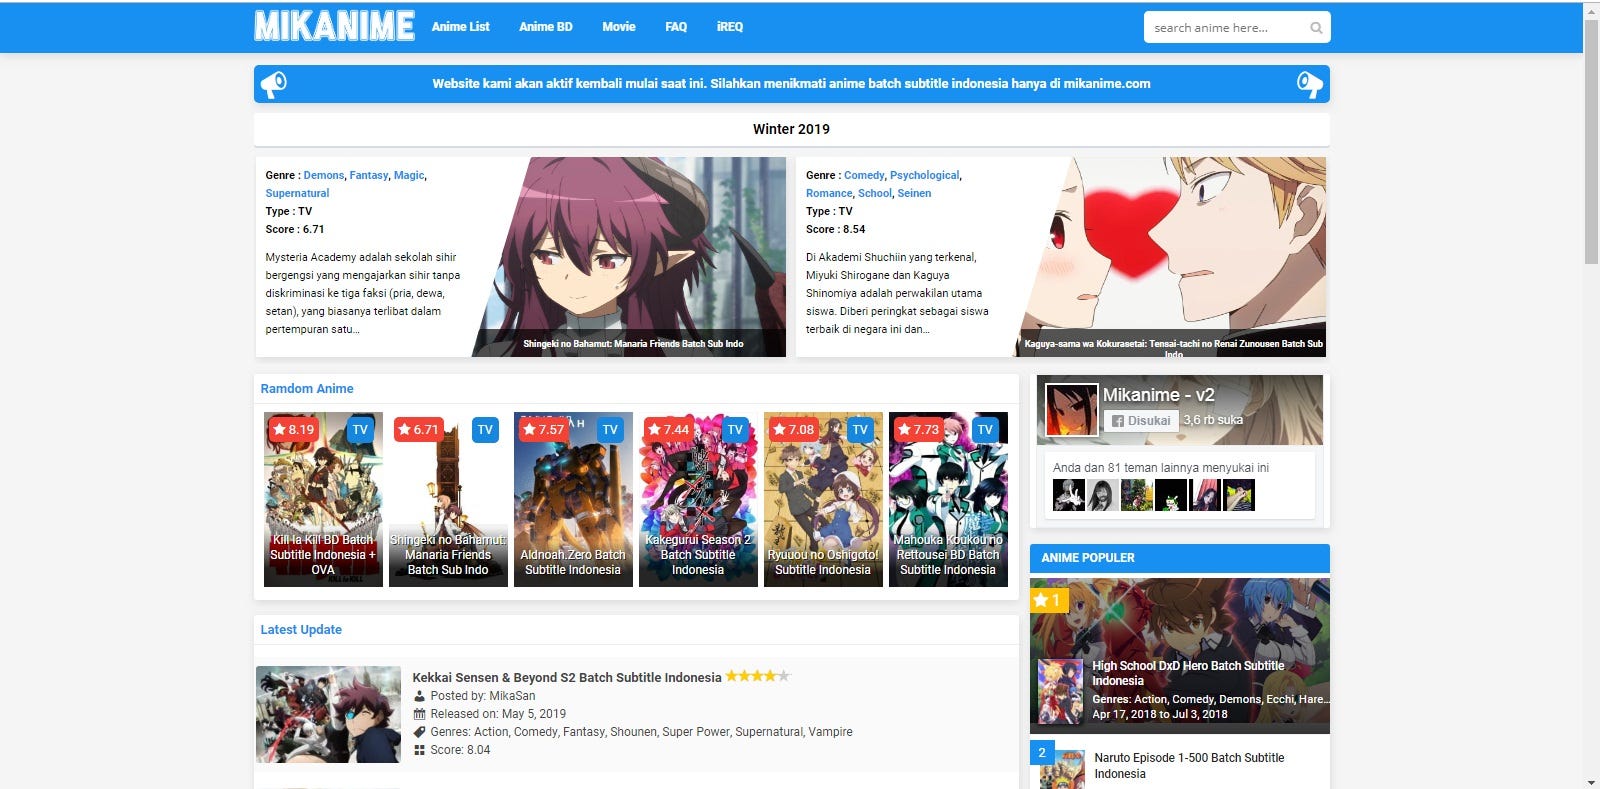
Task: Click the MIKANIME site logo
Action: point(334,26)
